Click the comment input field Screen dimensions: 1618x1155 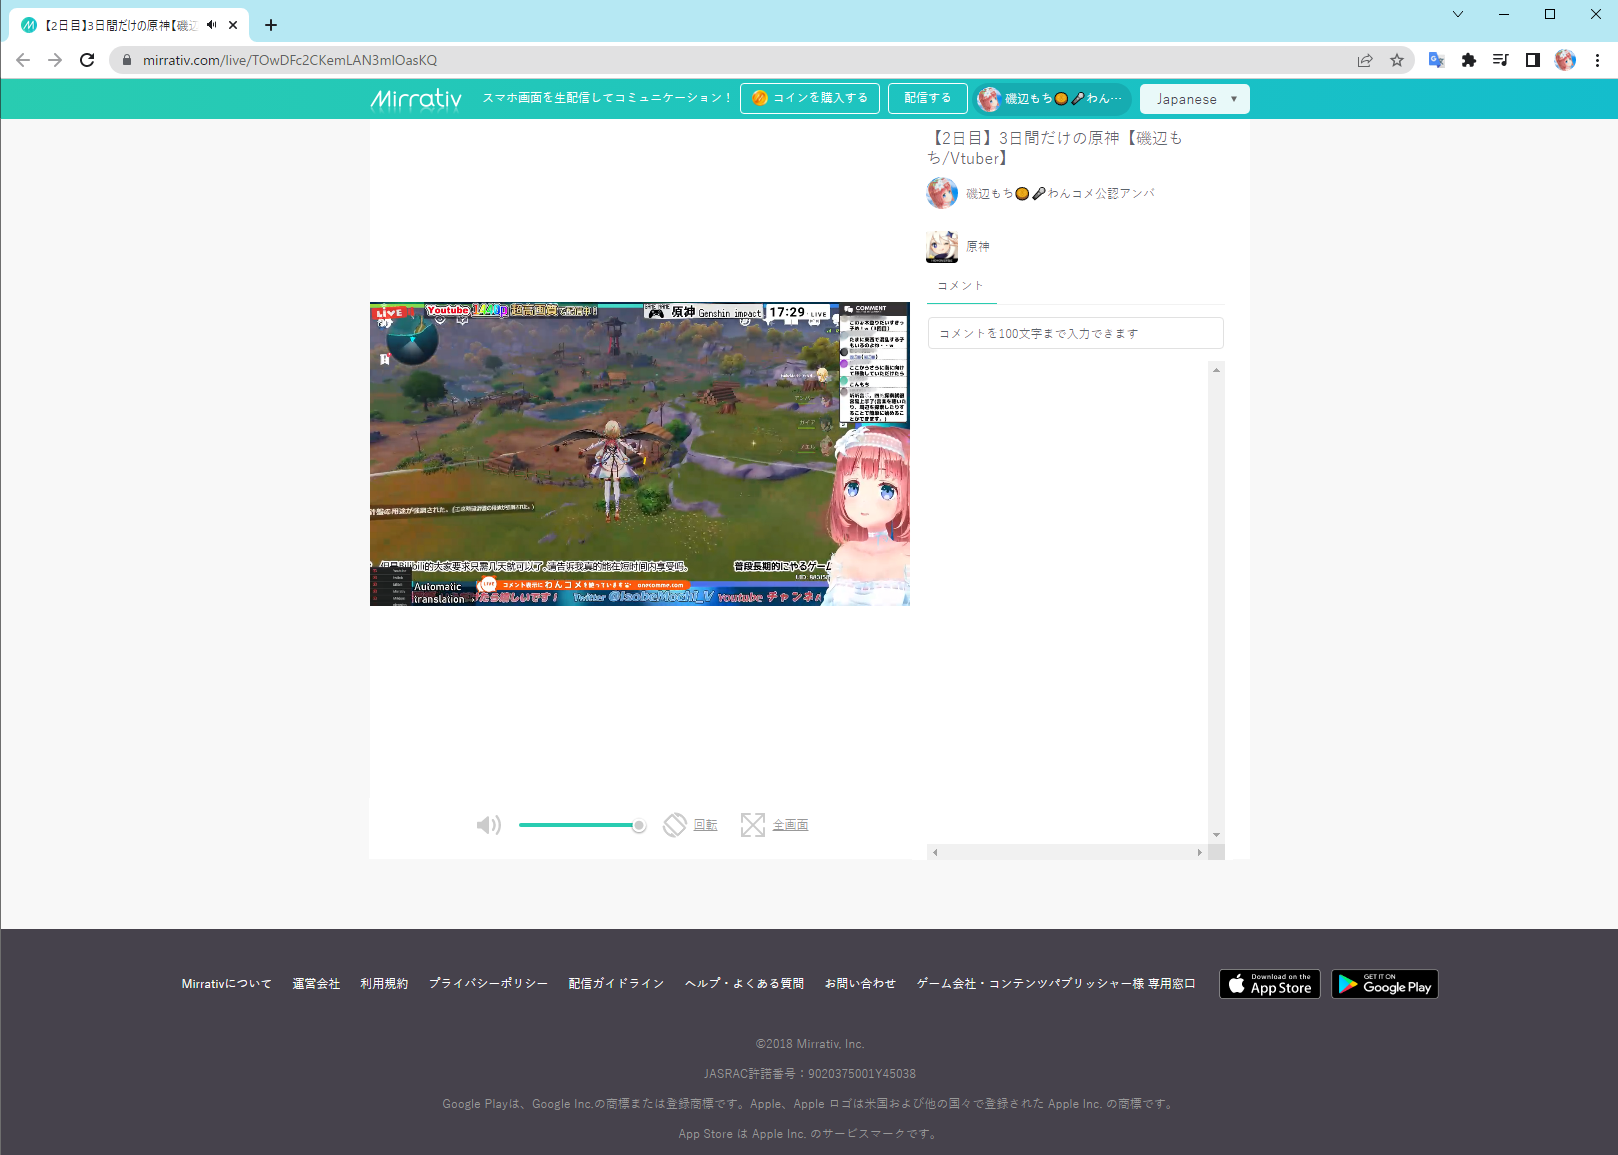click(1075, 333)
